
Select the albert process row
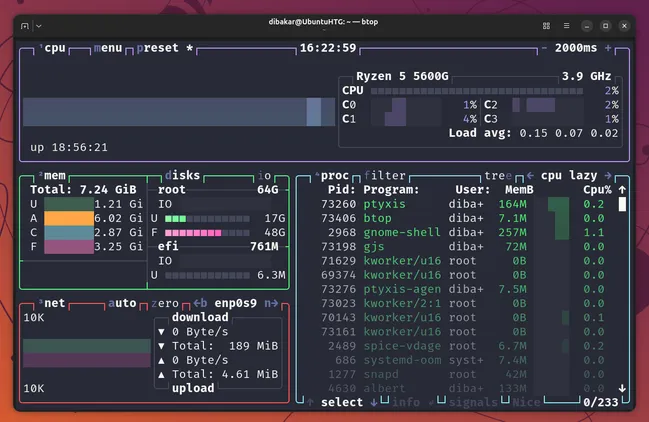pyautogui.click(x=463, y=388)
